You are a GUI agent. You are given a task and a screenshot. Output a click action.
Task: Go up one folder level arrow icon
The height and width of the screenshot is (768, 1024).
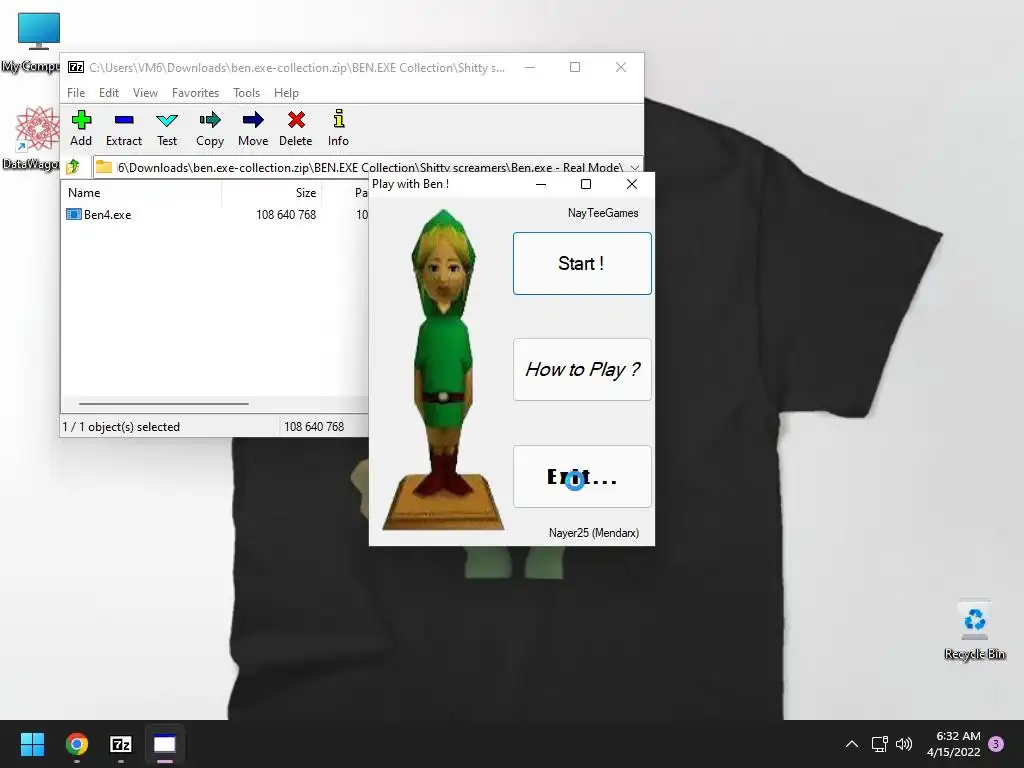click(73, 167)
